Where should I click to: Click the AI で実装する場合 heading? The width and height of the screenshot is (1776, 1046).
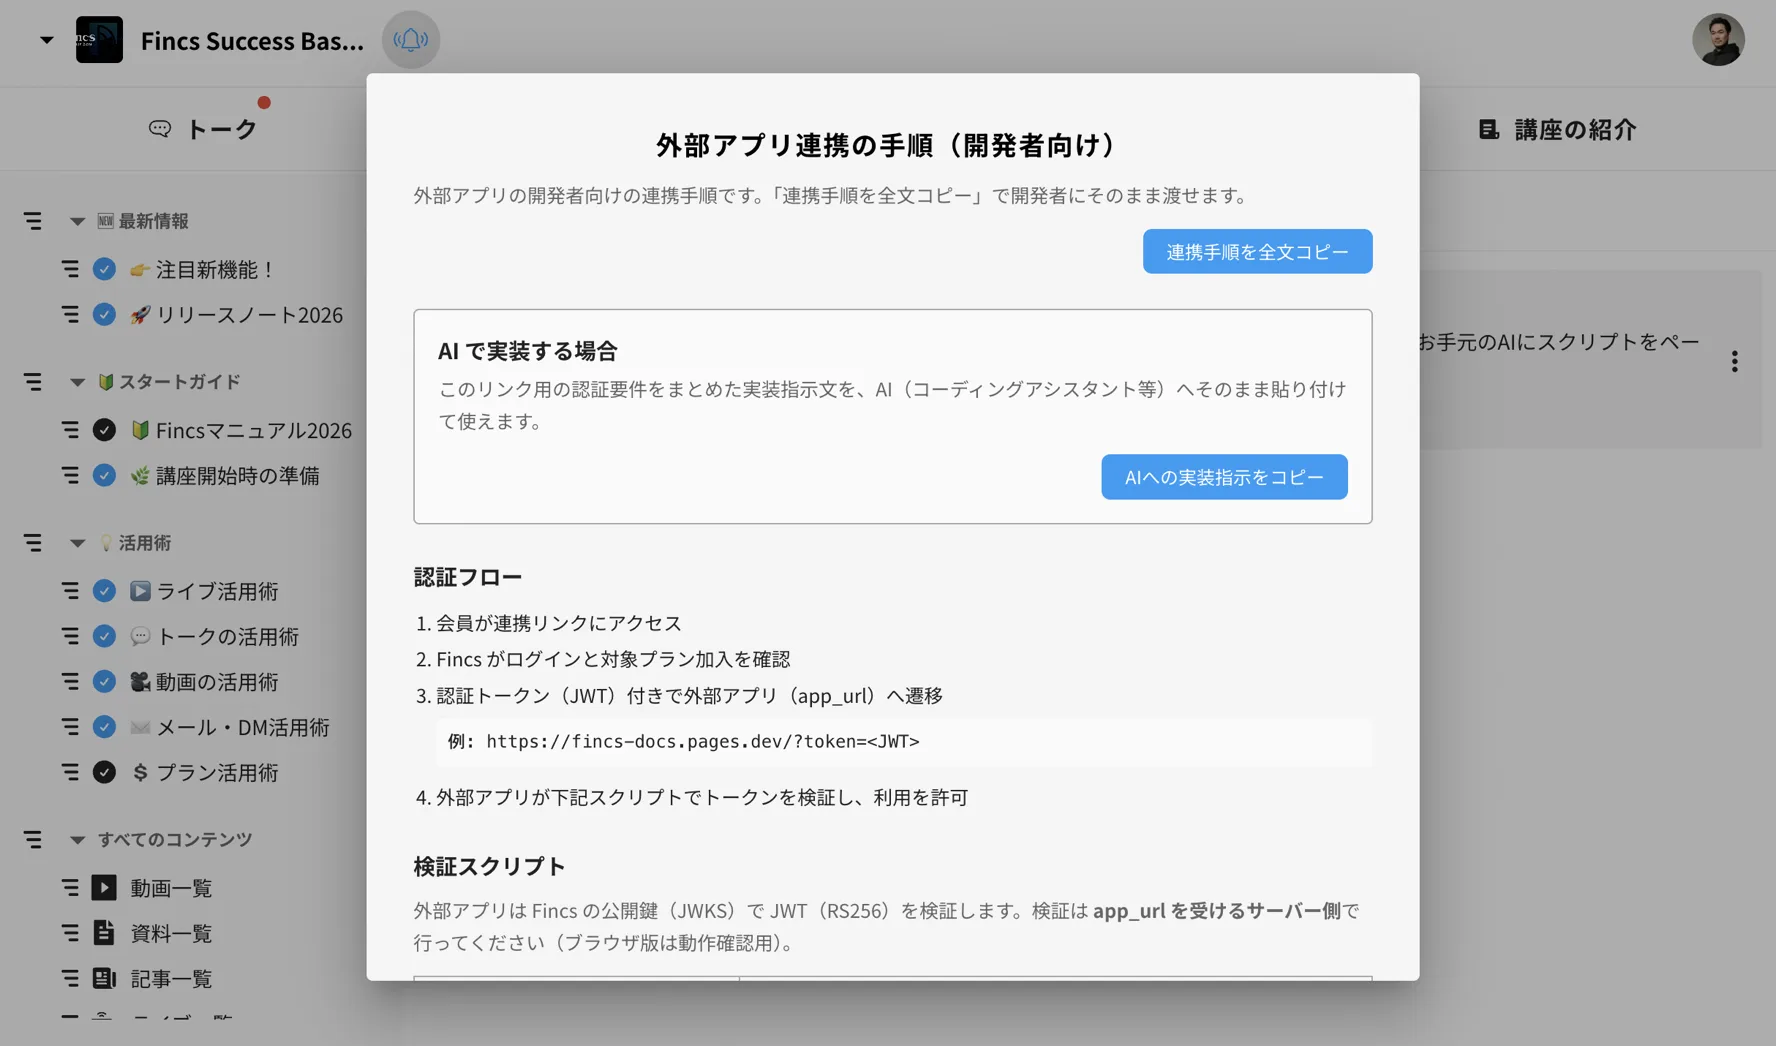pos(528,351)
